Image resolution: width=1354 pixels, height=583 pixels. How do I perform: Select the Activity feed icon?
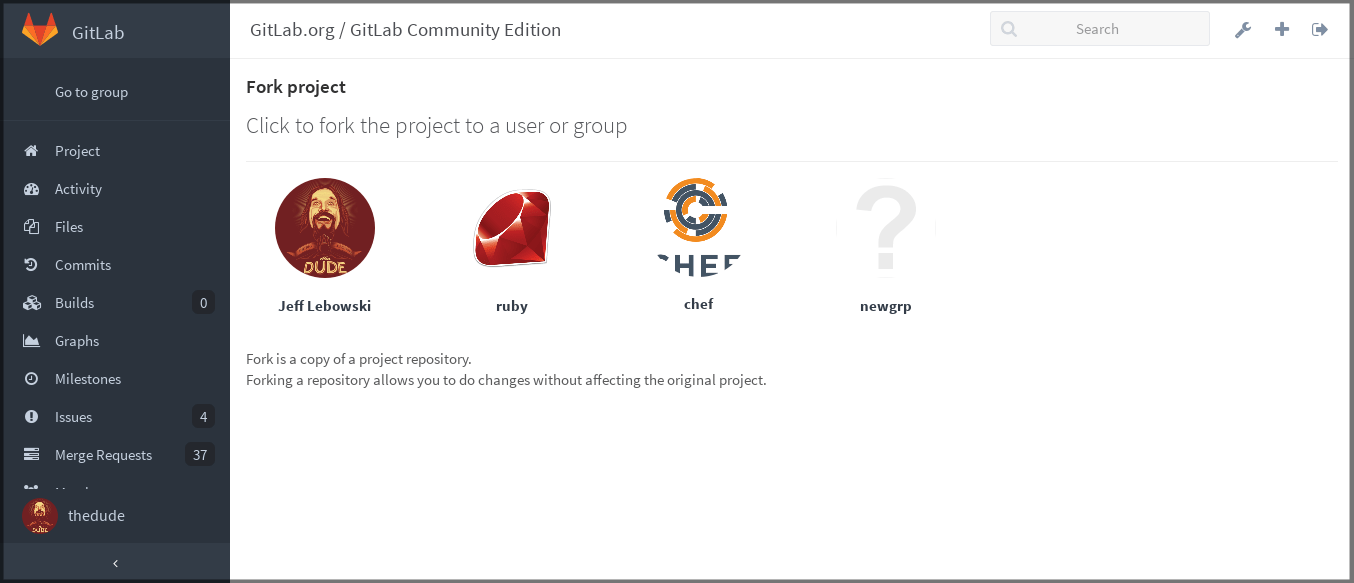tap(33, 189)
